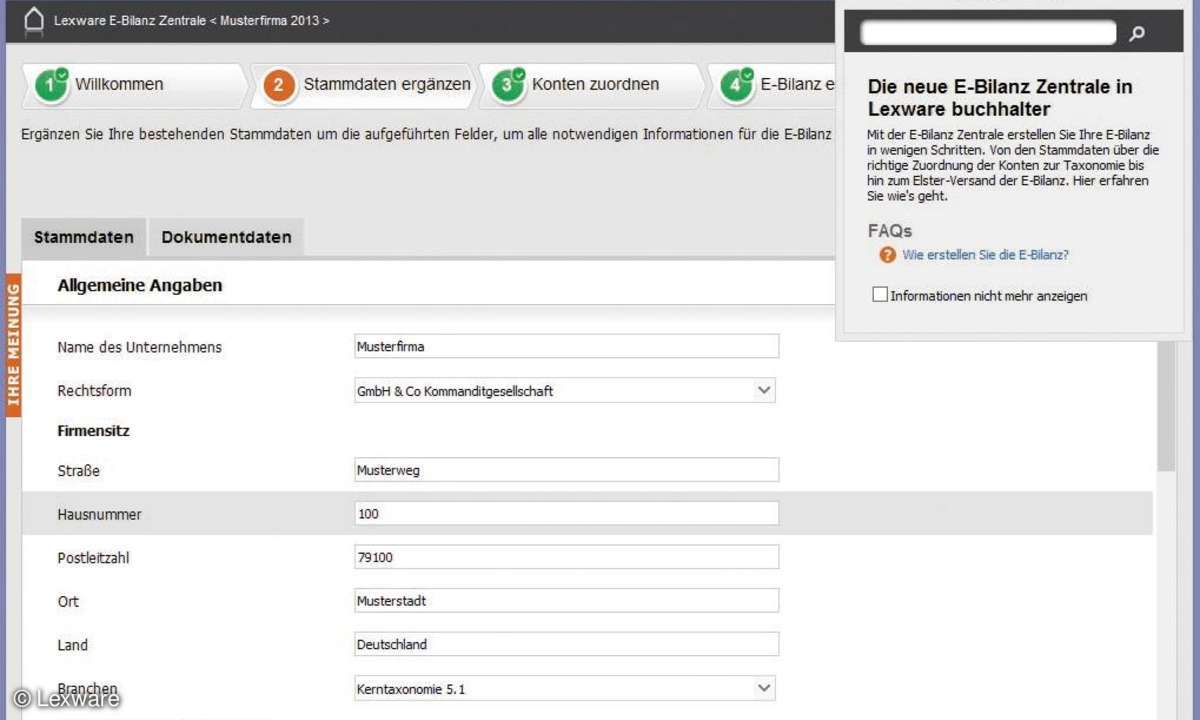This screenshot has width=1200, height=720.
Task: Check 'Informationen nicht mehr anzeigen' box
Action: [x=880, y=295]
